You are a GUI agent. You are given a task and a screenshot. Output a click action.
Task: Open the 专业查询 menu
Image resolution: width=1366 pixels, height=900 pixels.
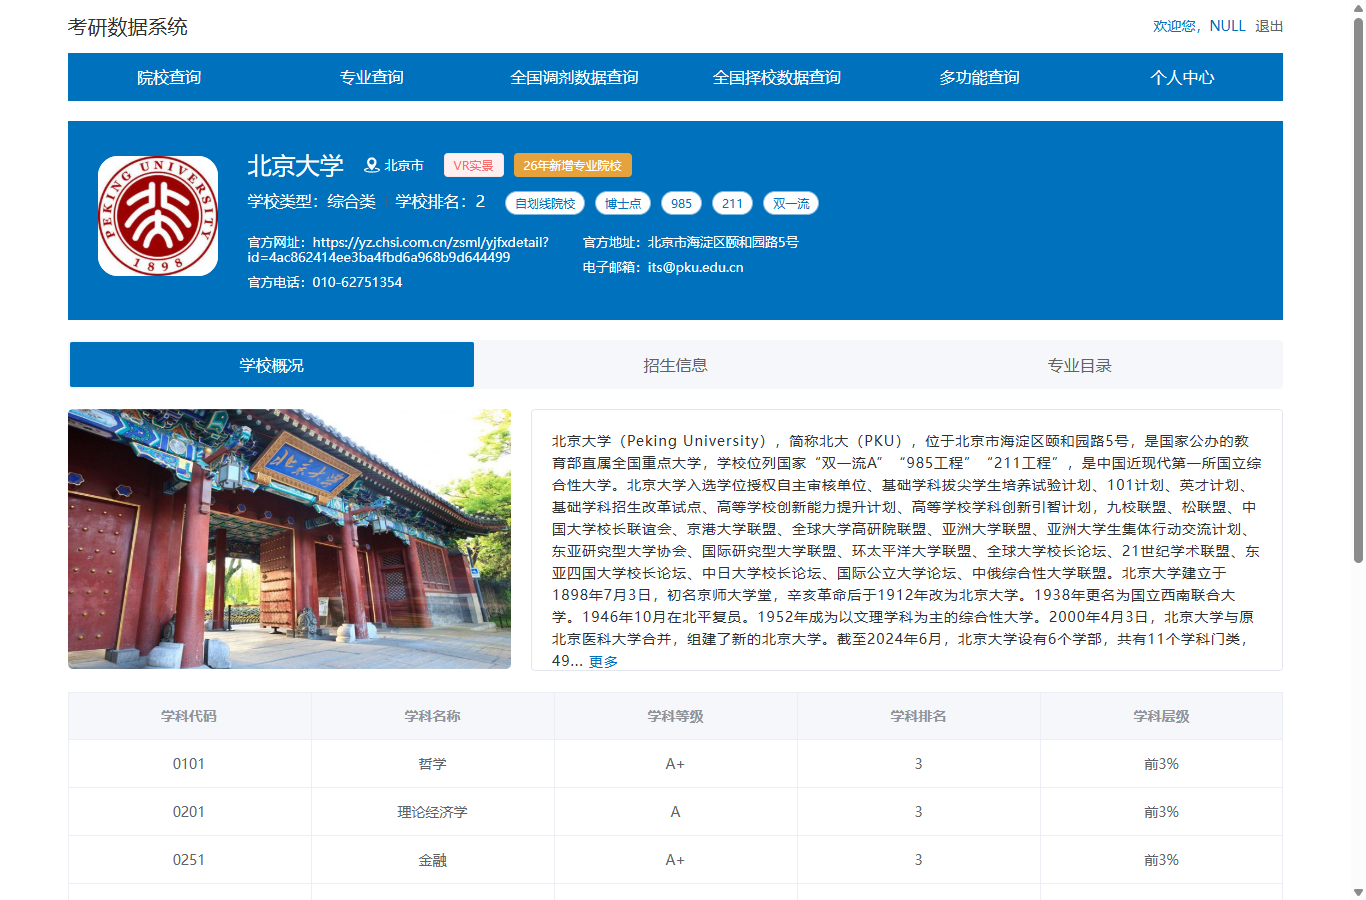(372, 77)
